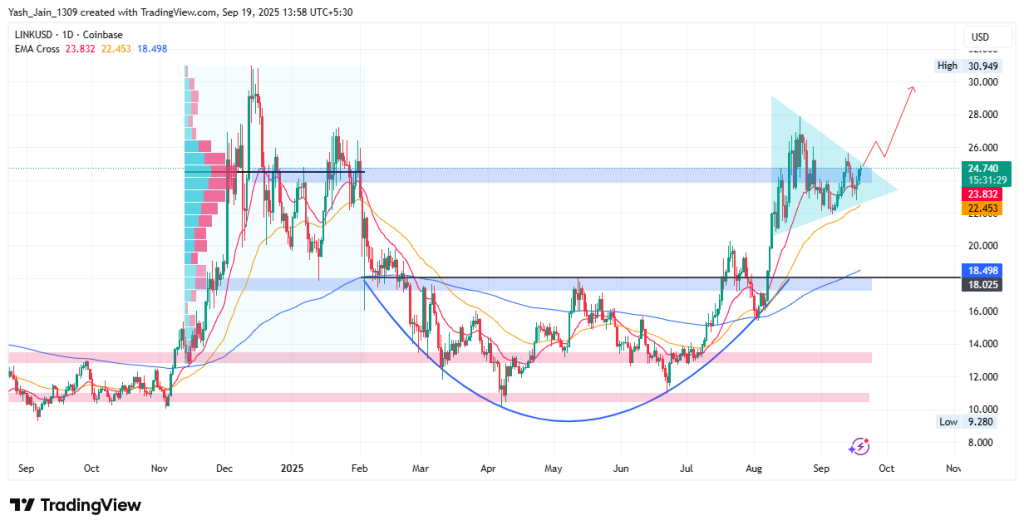
Task: Click the Apr label on time axis
Action: click(x=489, y=468)
